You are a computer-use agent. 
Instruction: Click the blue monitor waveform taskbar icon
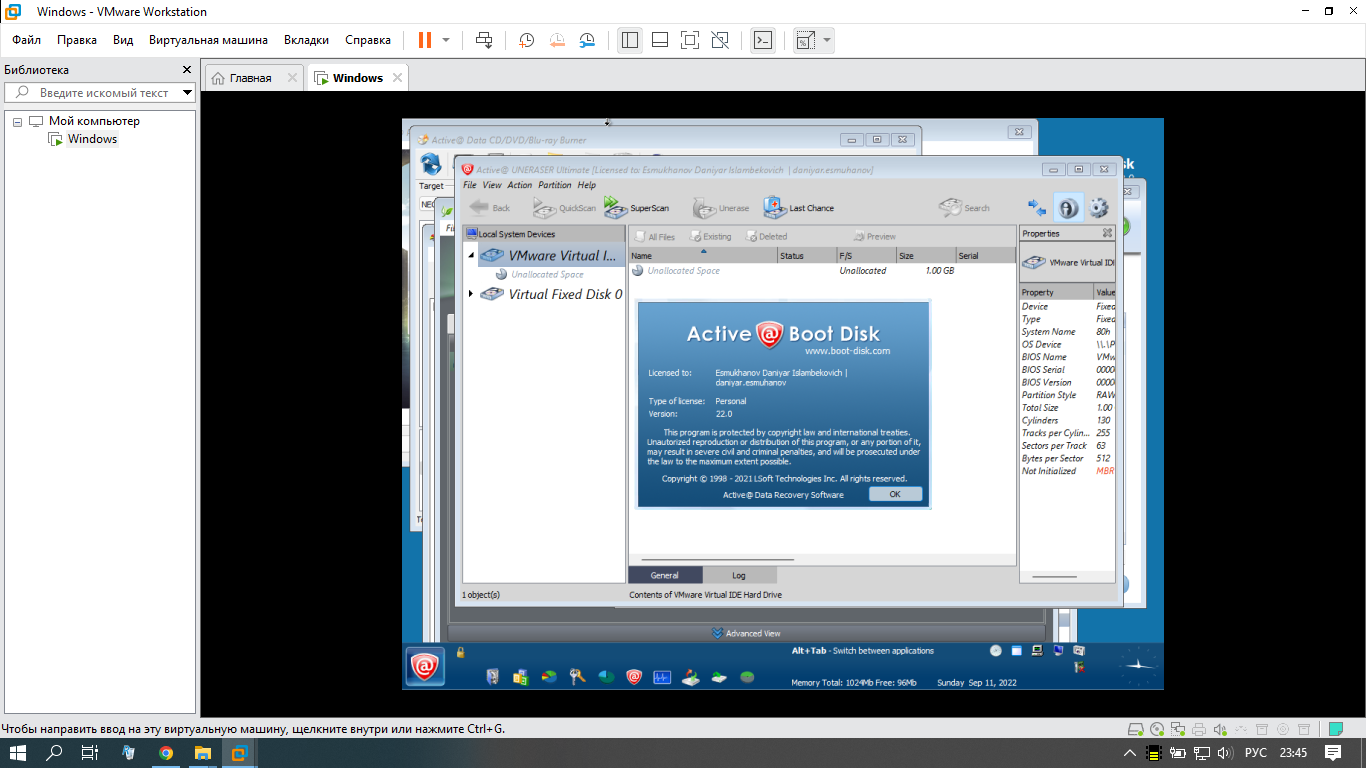click(662, 677)
